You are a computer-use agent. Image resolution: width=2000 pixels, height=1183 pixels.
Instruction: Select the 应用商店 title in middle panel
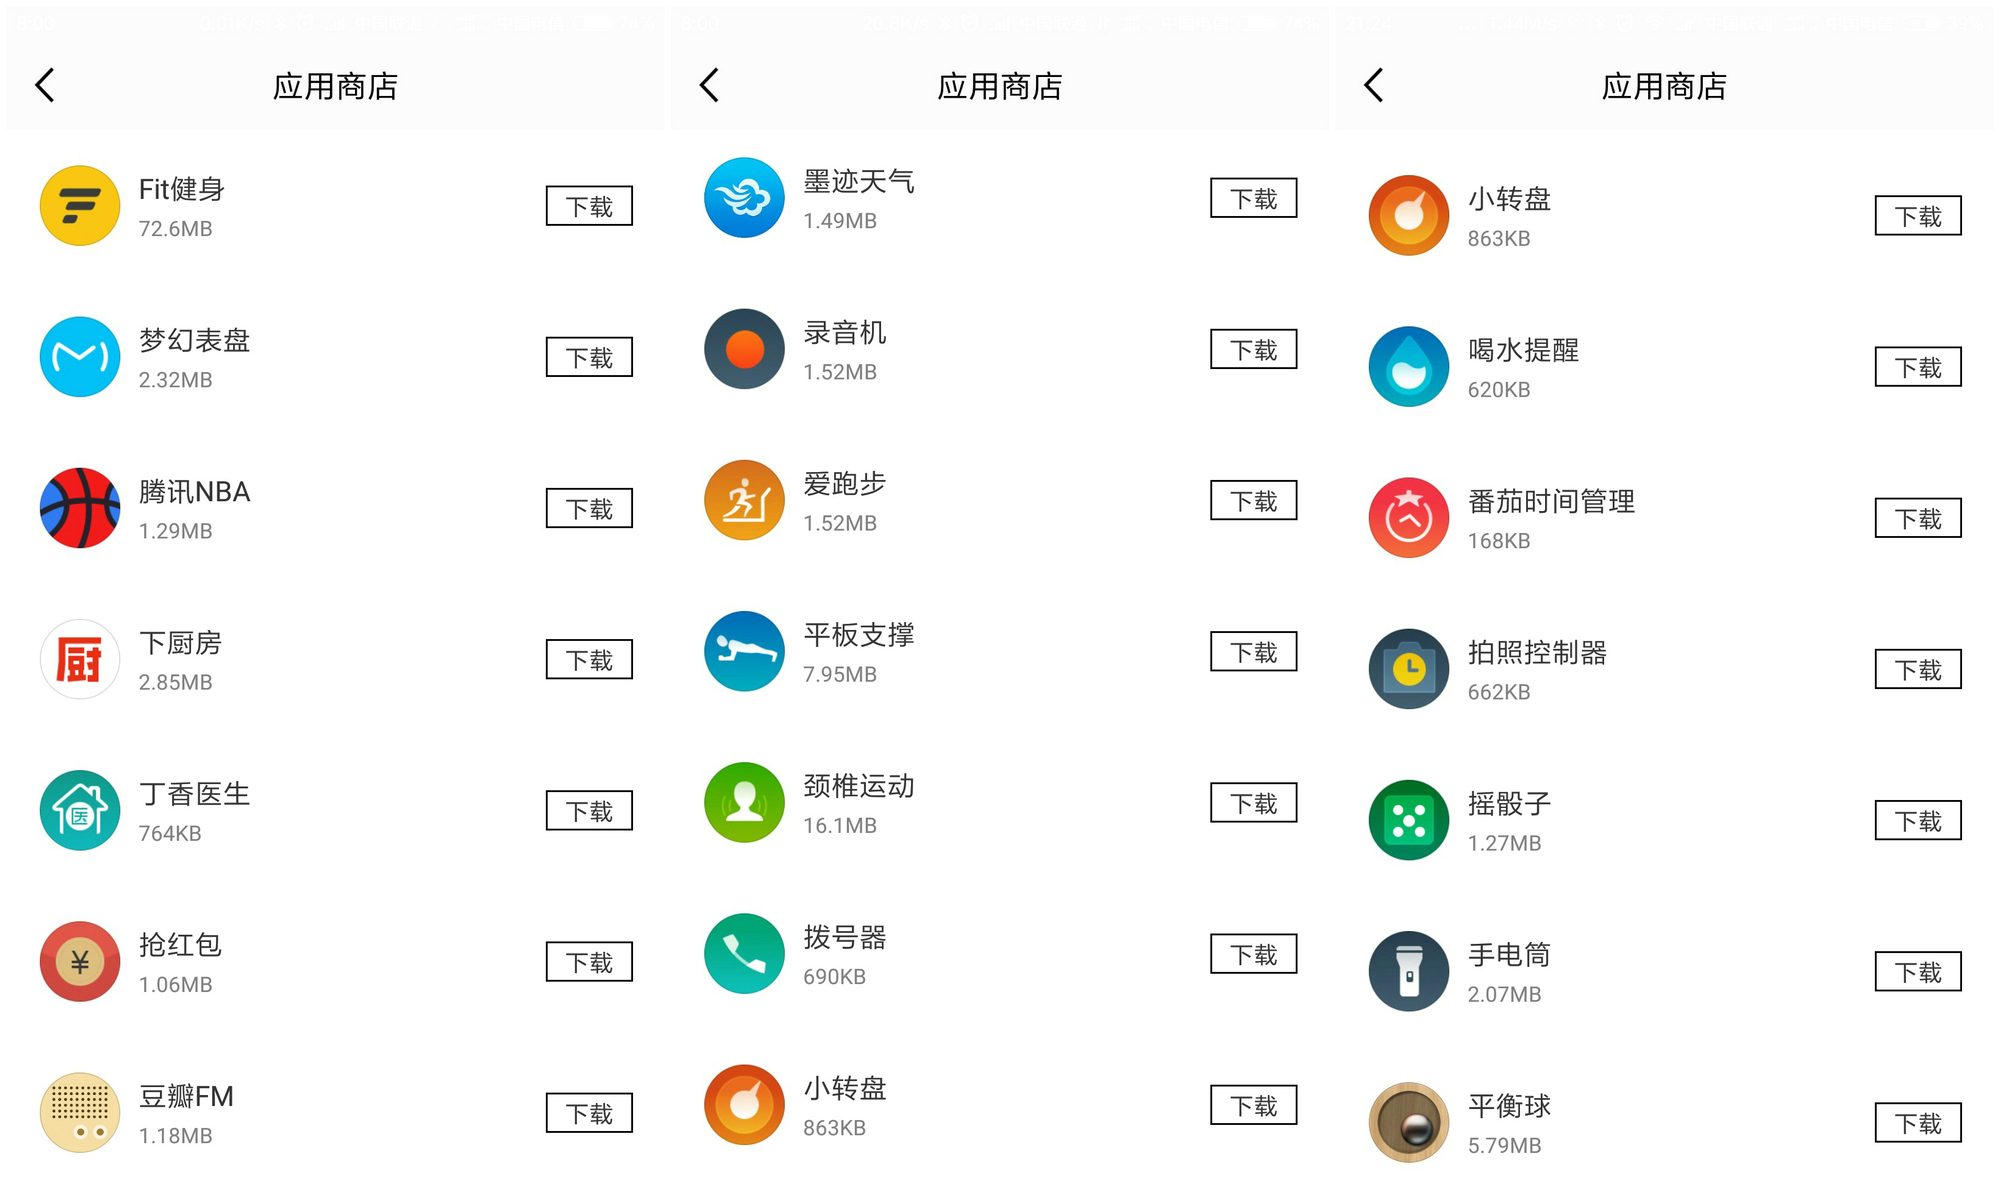point(1002,87)
